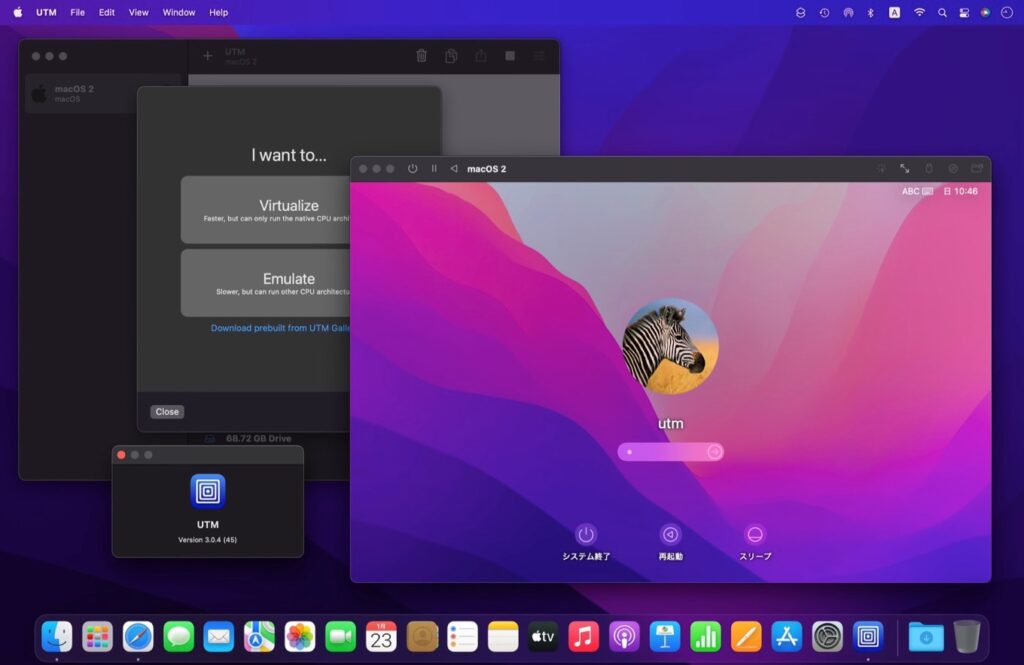Toggle fullscreen with the diagonal arrows icon
Image resolution: width=1024 pixels, height=665 pixels.
pyautogui.click(x=905, y=169)
